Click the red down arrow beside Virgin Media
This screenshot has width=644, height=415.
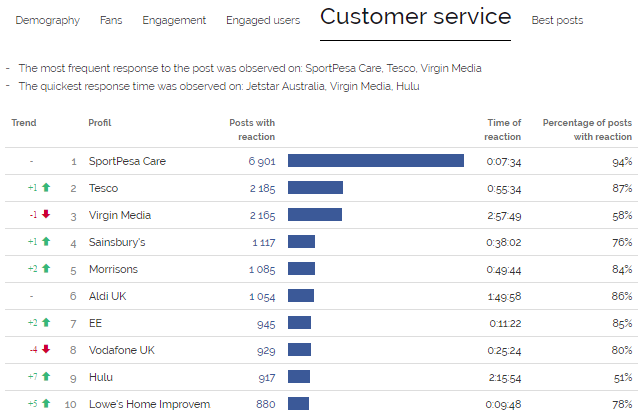46,214
